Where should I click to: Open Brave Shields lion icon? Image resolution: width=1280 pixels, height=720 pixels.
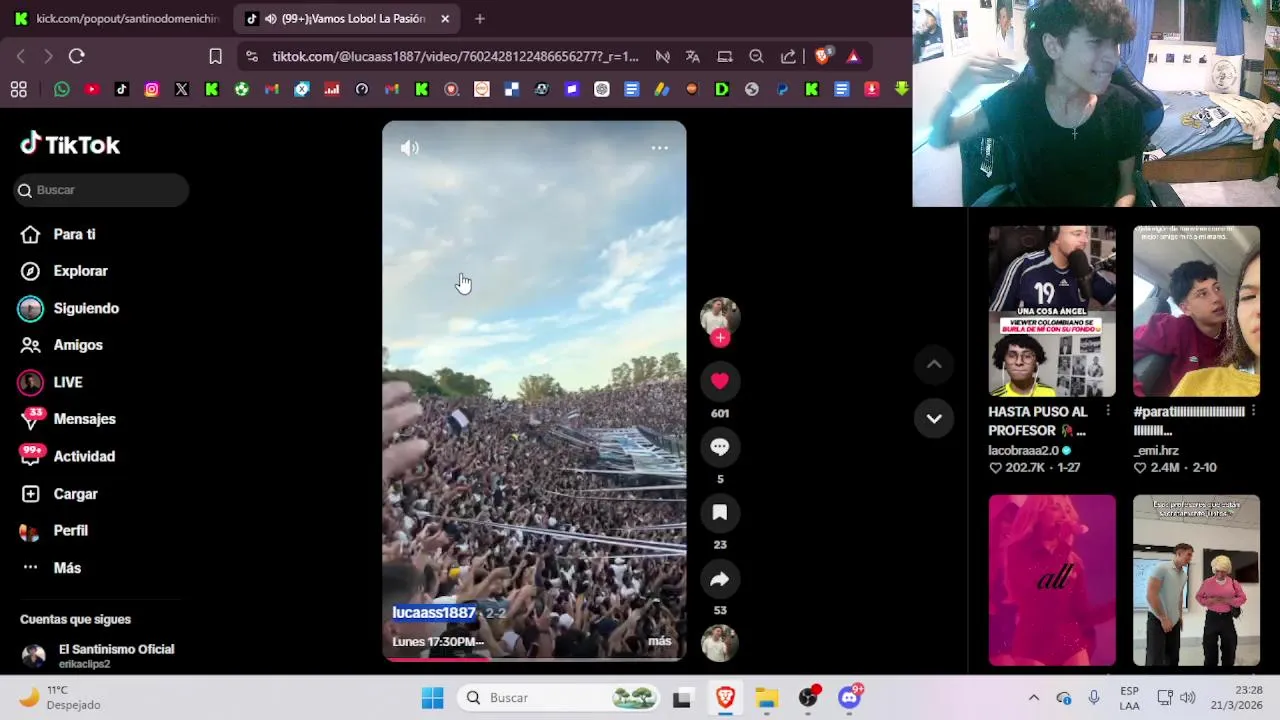822,56
